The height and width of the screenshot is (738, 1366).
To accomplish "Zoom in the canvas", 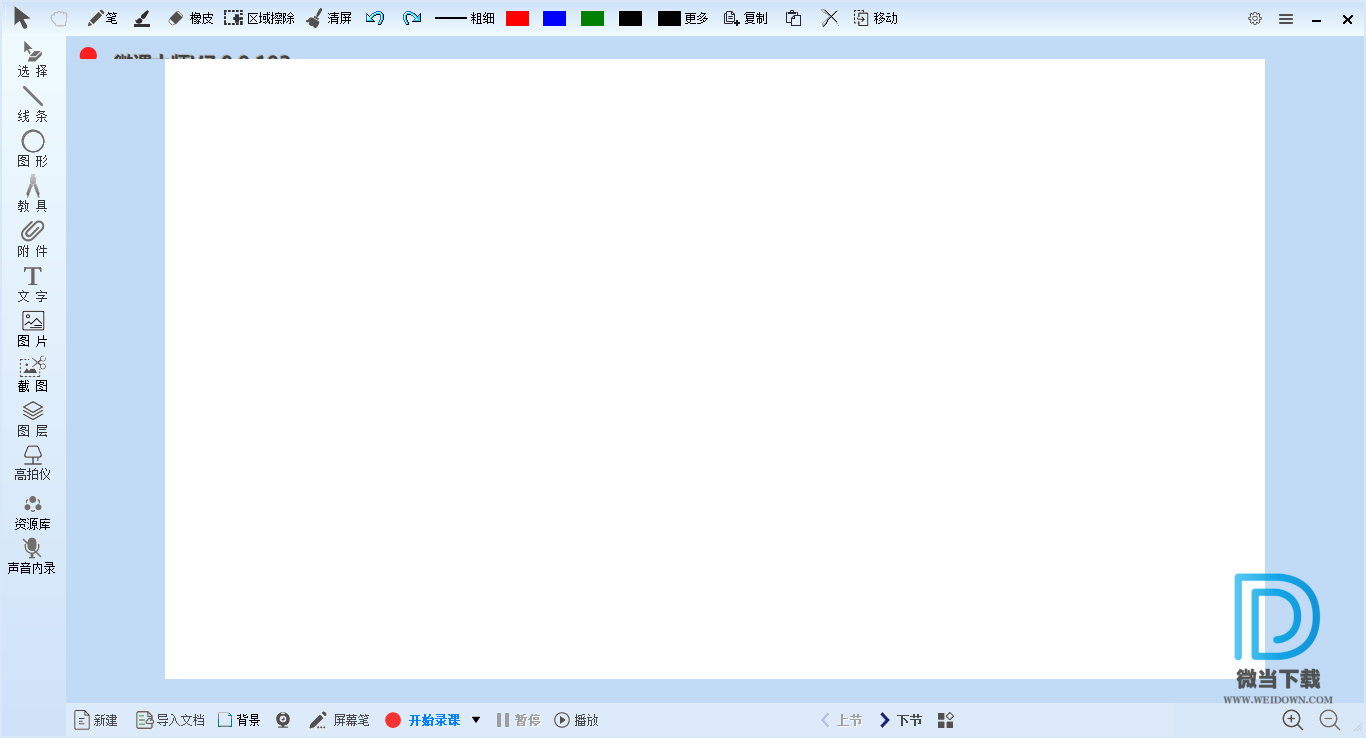I will tap(1293, 720).
